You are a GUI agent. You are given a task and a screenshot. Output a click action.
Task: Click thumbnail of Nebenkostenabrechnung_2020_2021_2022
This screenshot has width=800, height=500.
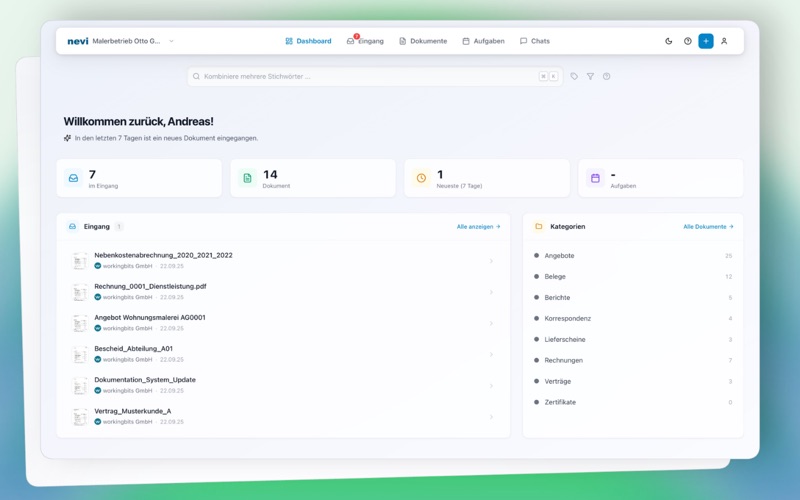tap(80, 261)
